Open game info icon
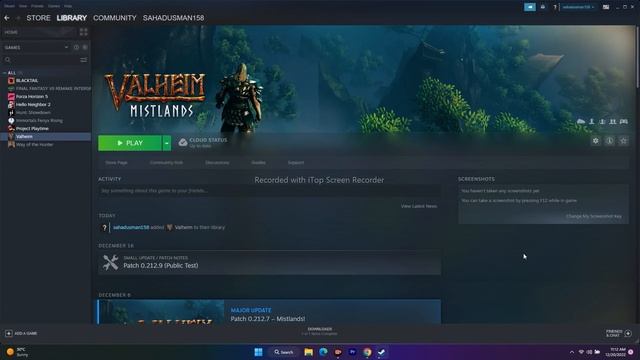Screen dimensions: 640x360 pos(609,141)
